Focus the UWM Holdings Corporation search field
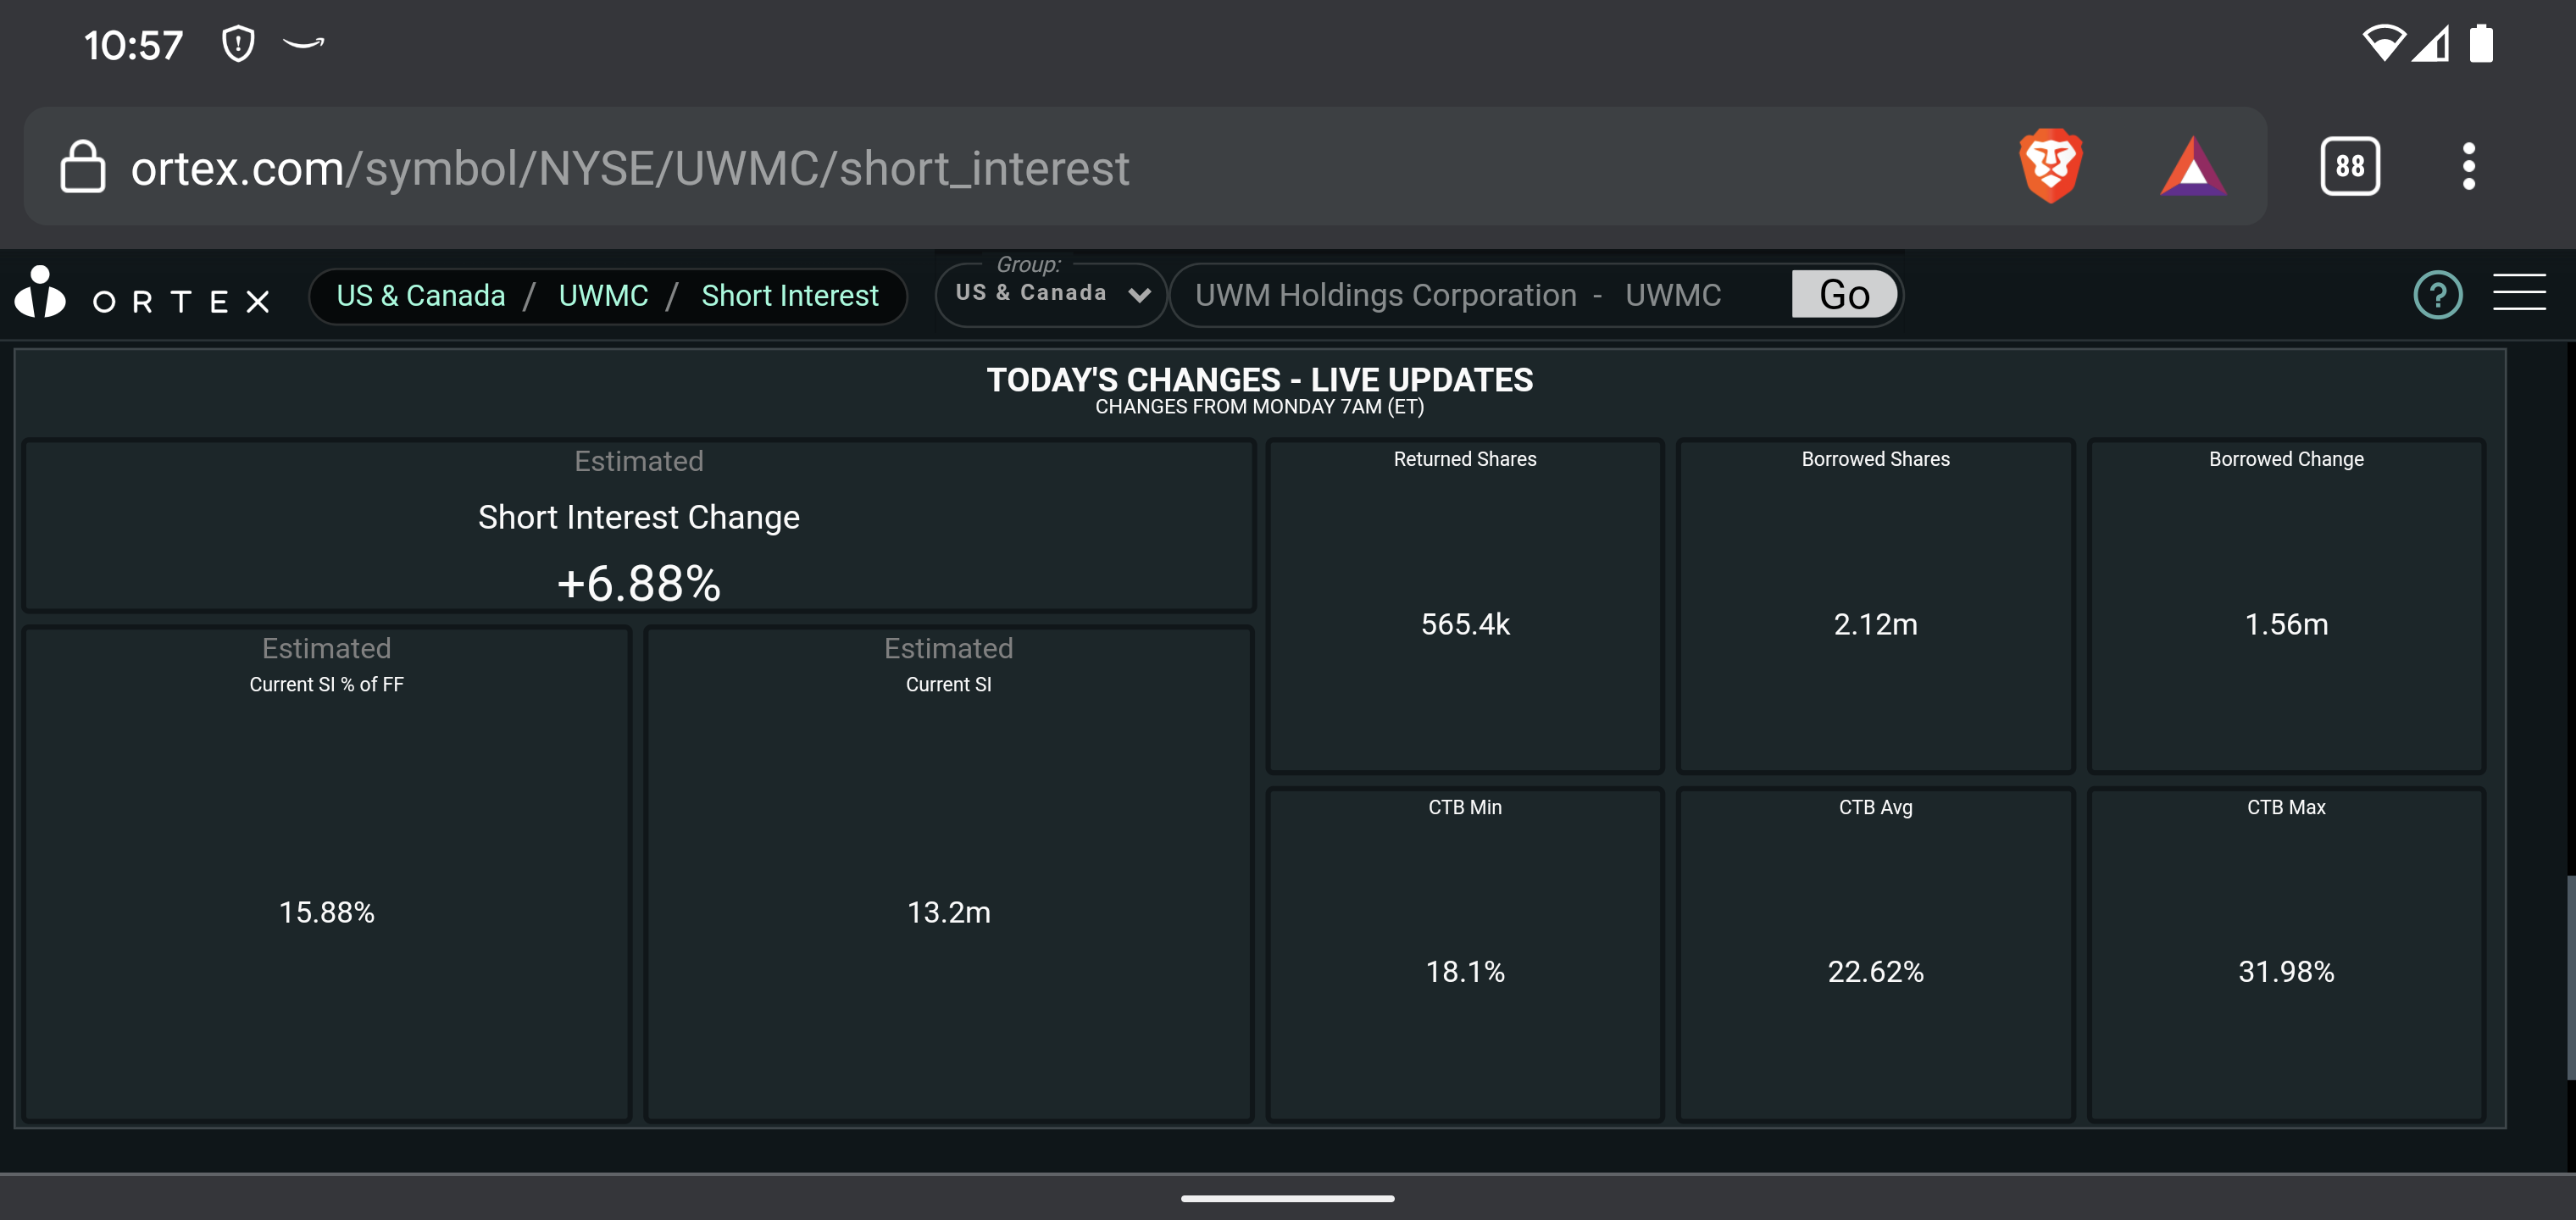Image resolution: width=2576 pixels, height=1220 pixels. (x=1480, y=295)
